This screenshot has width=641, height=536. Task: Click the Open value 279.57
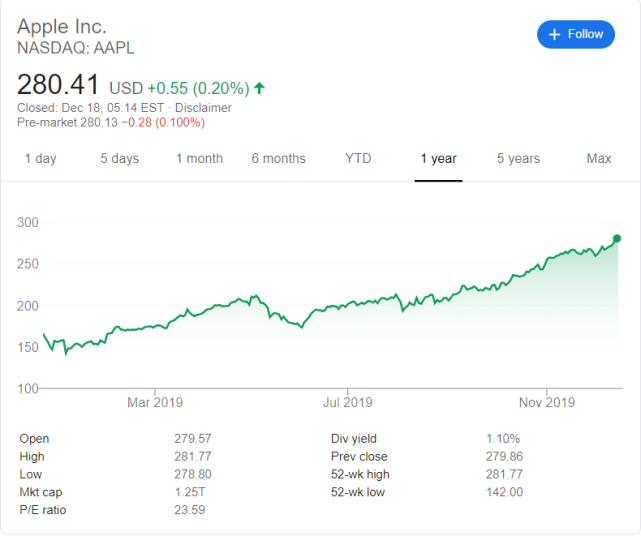(x=193, y=439)
